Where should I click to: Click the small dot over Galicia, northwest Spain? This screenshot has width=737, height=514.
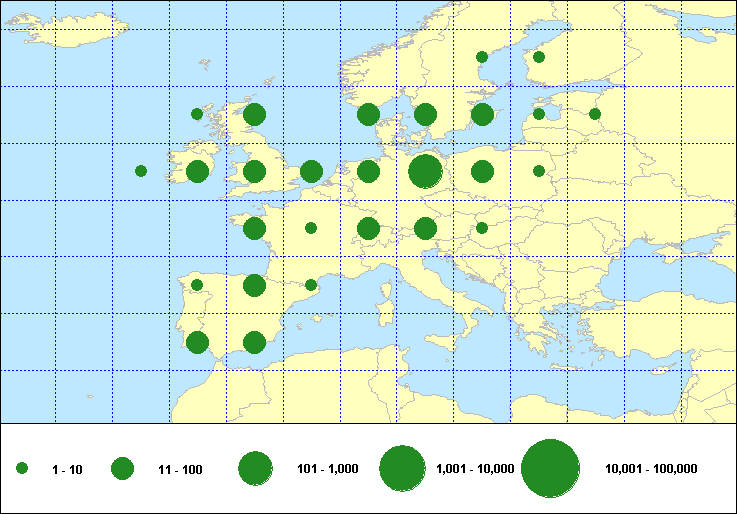197,285
